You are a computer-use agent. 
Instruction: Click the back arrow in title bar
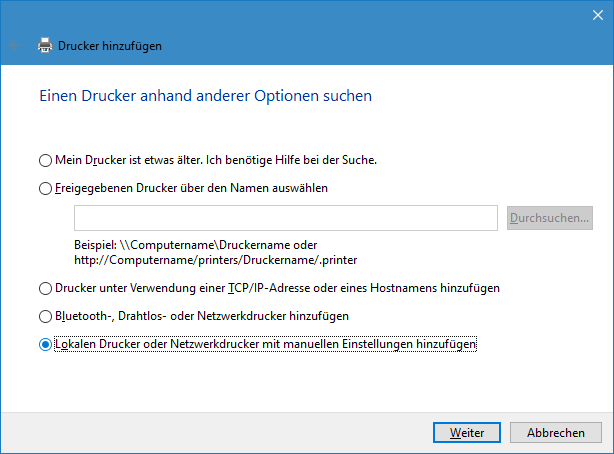(x=15, y=46)
